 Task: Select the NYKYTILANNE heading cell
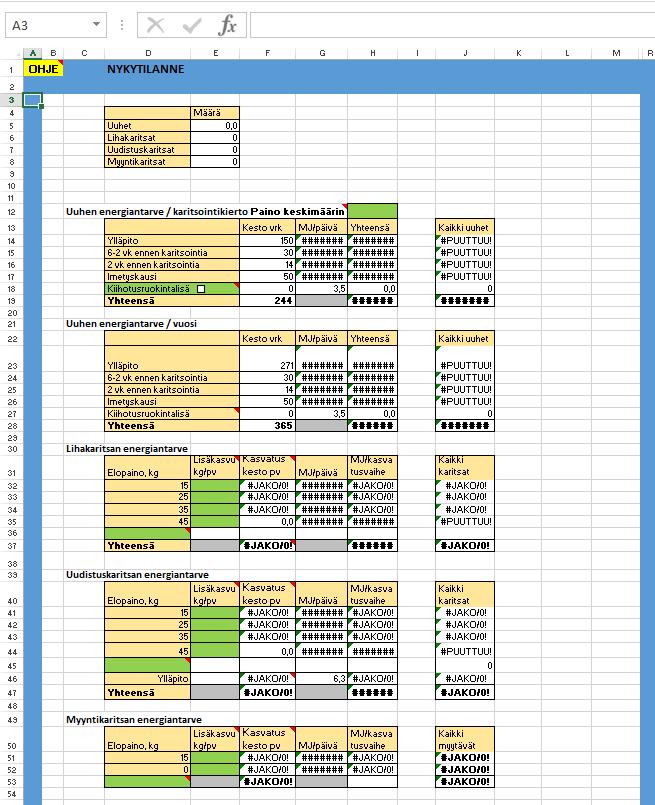146,69
